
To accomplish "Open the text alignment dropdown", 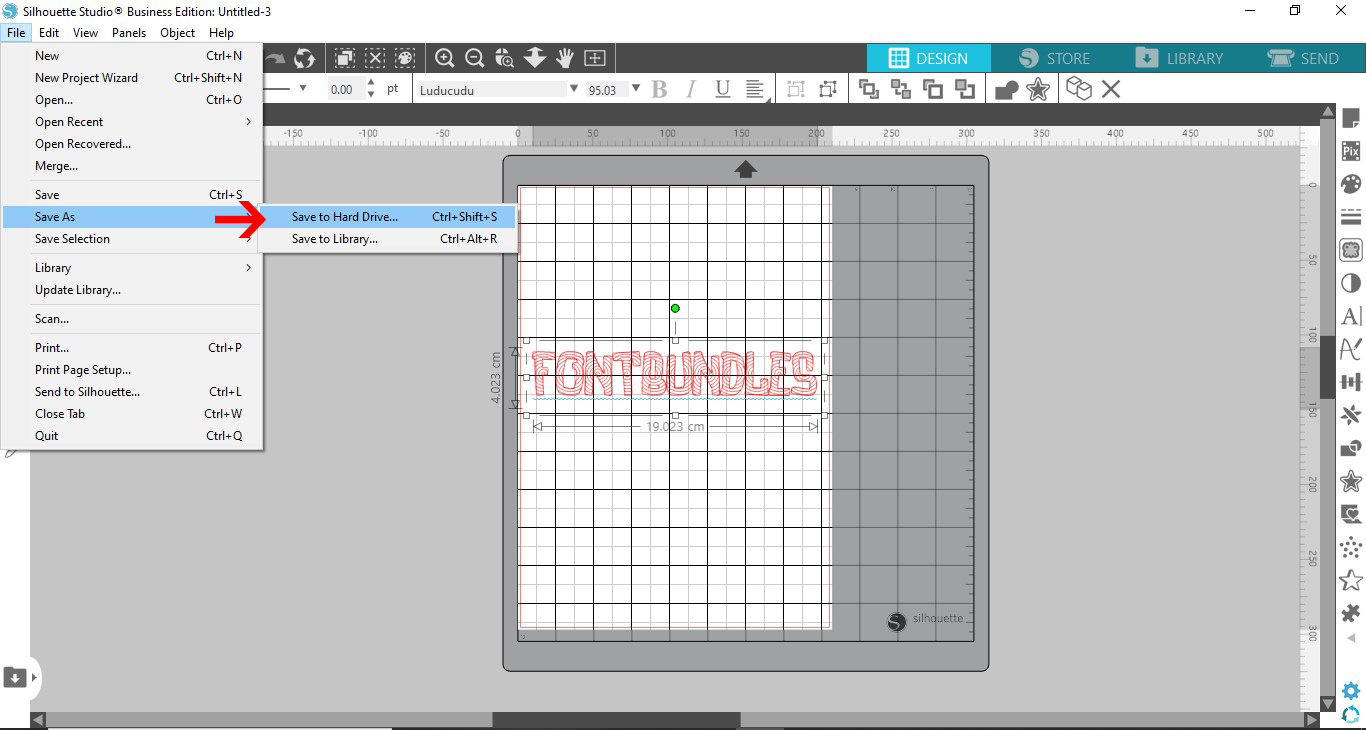I will point(756,90).
